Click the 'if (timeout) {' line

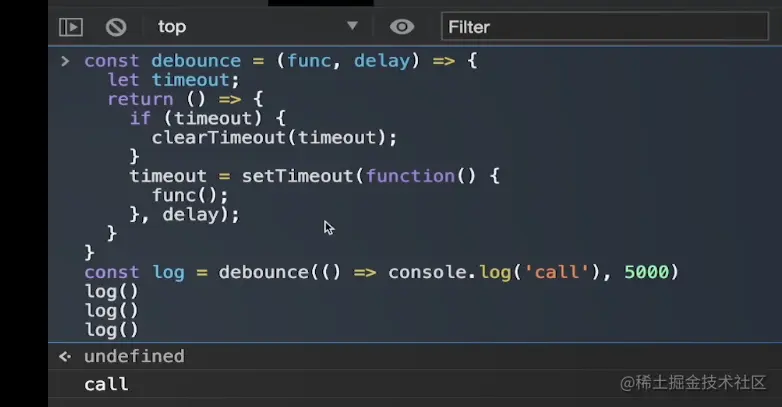pyautogui.click(x=207, y=118)
